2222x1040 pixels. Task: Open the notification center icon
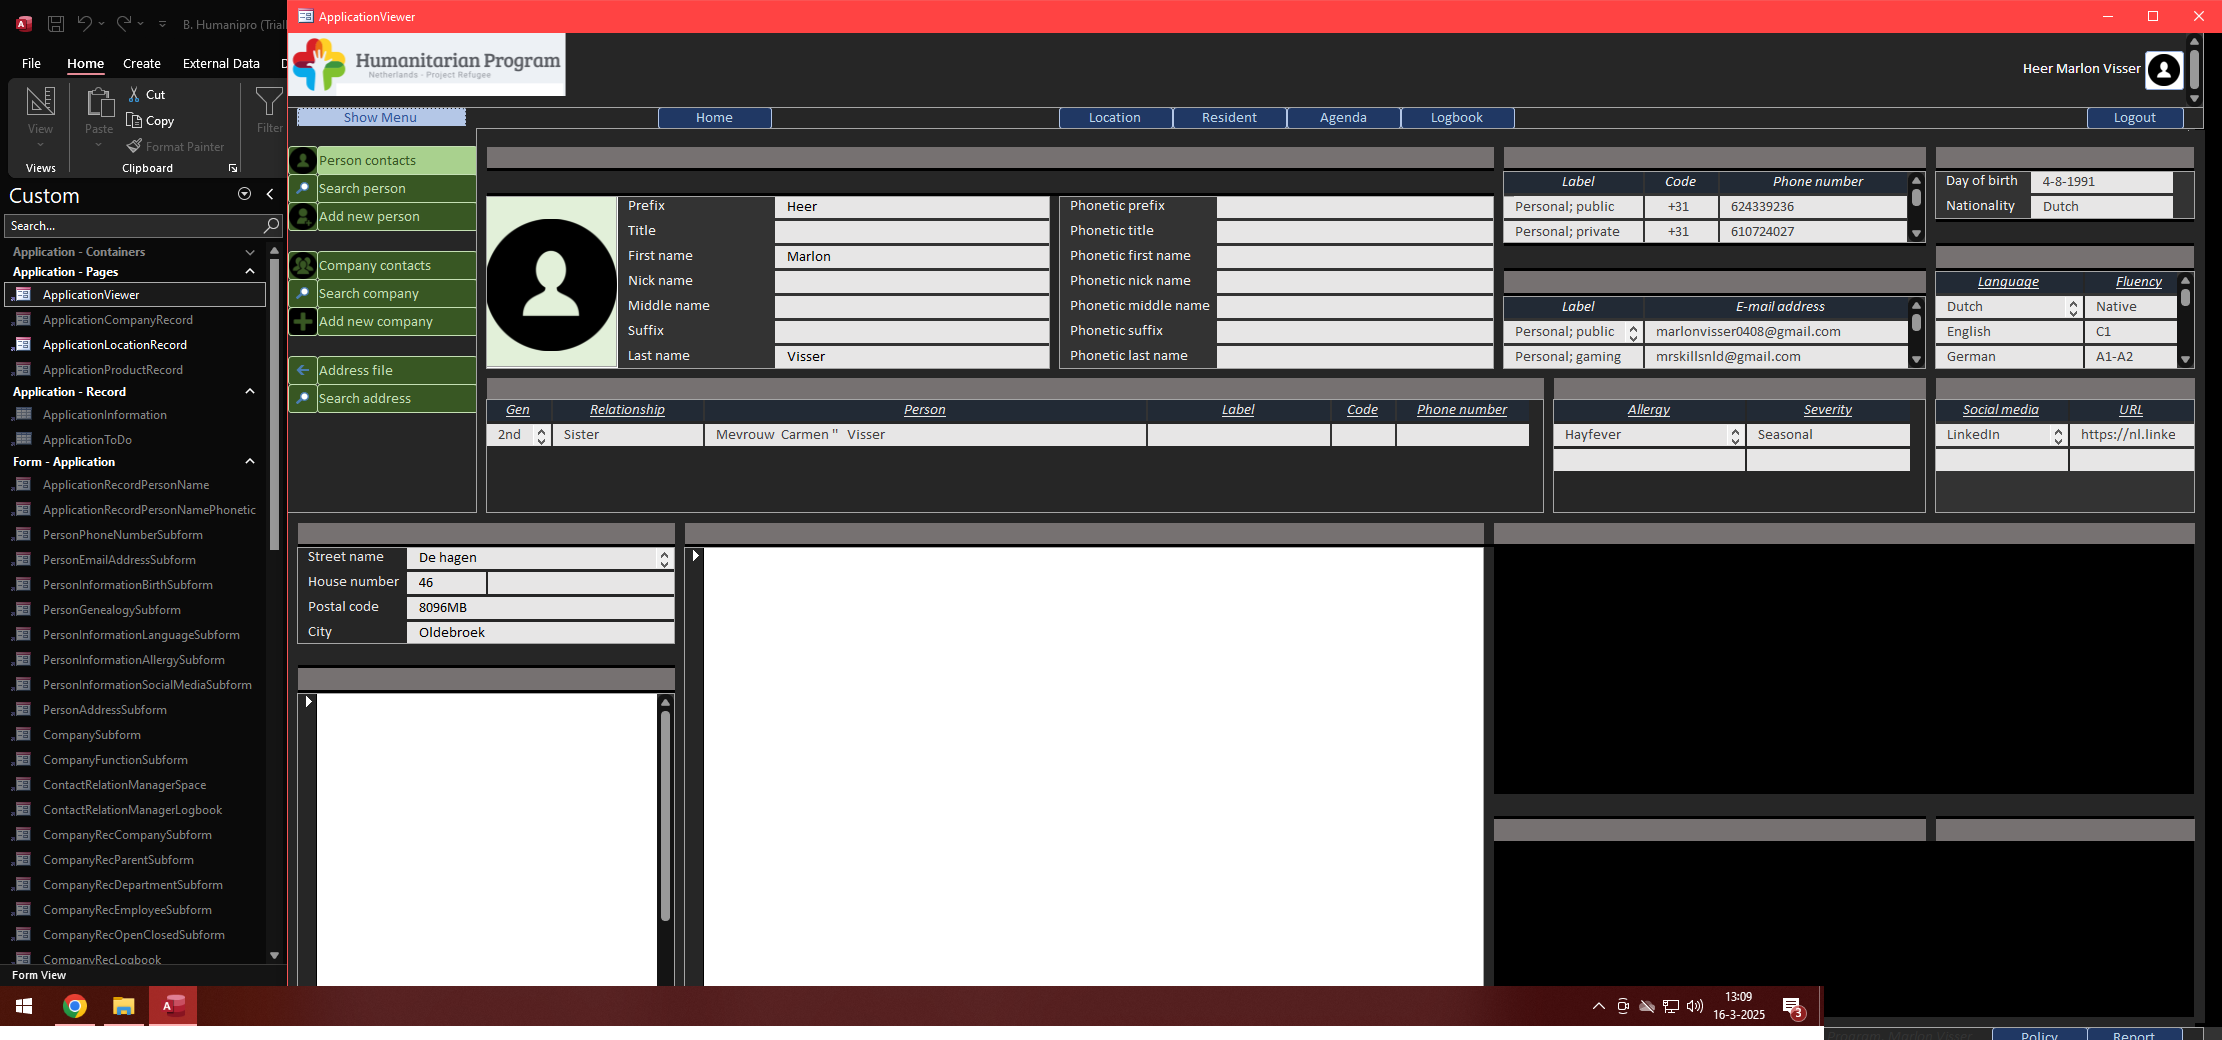[x=1792, y=1007]
